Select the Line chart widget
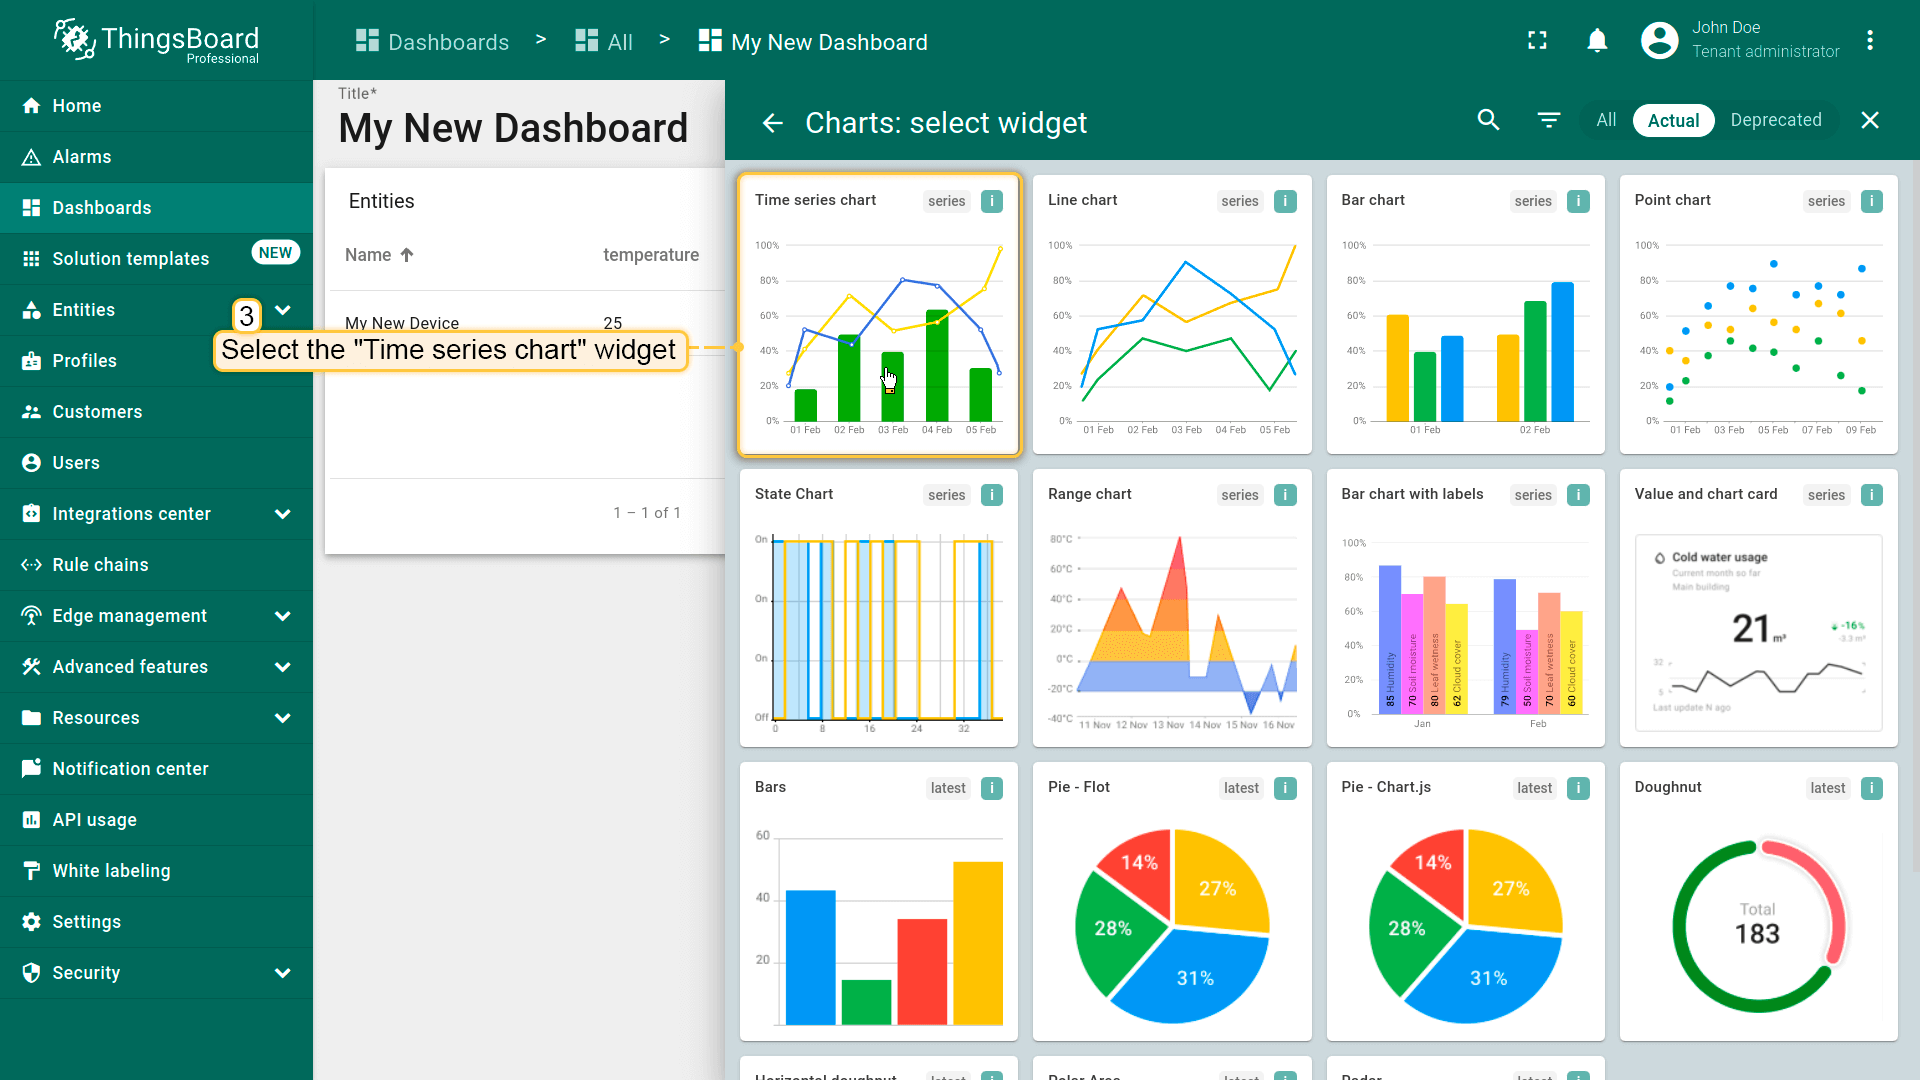This screenshot has height=1080, width=1920. coord(1172,314)
